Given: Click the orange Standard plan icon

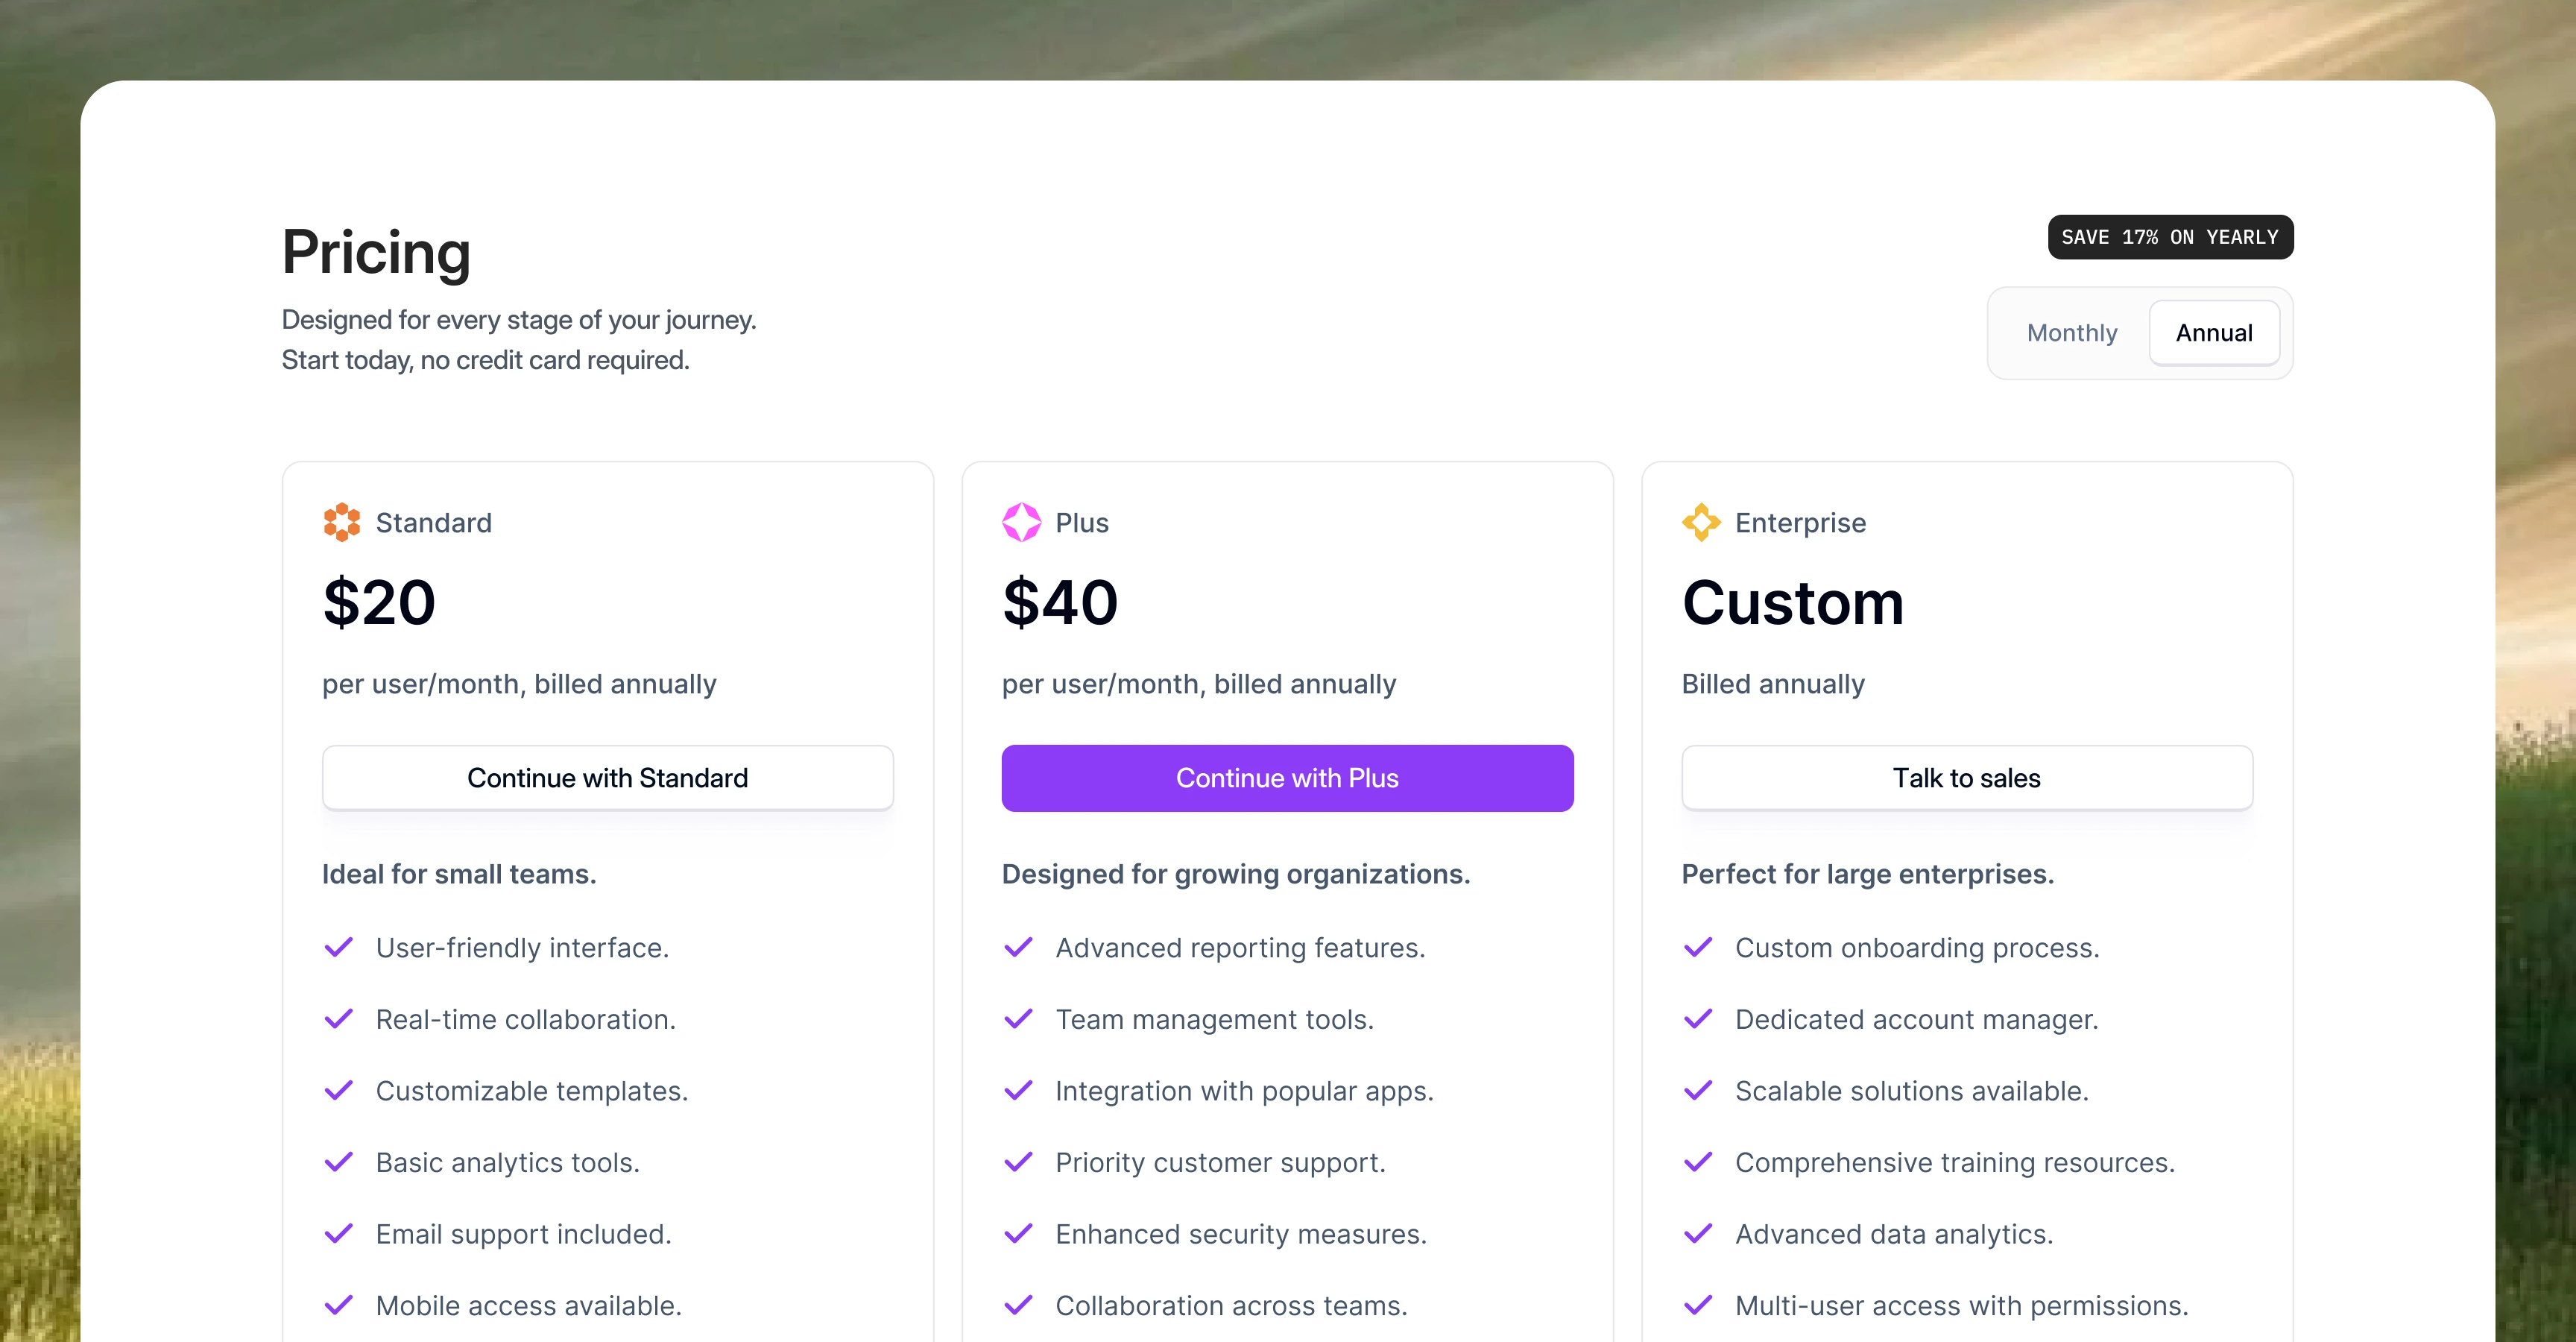Looking at the screenshot, I should (342, 522).
